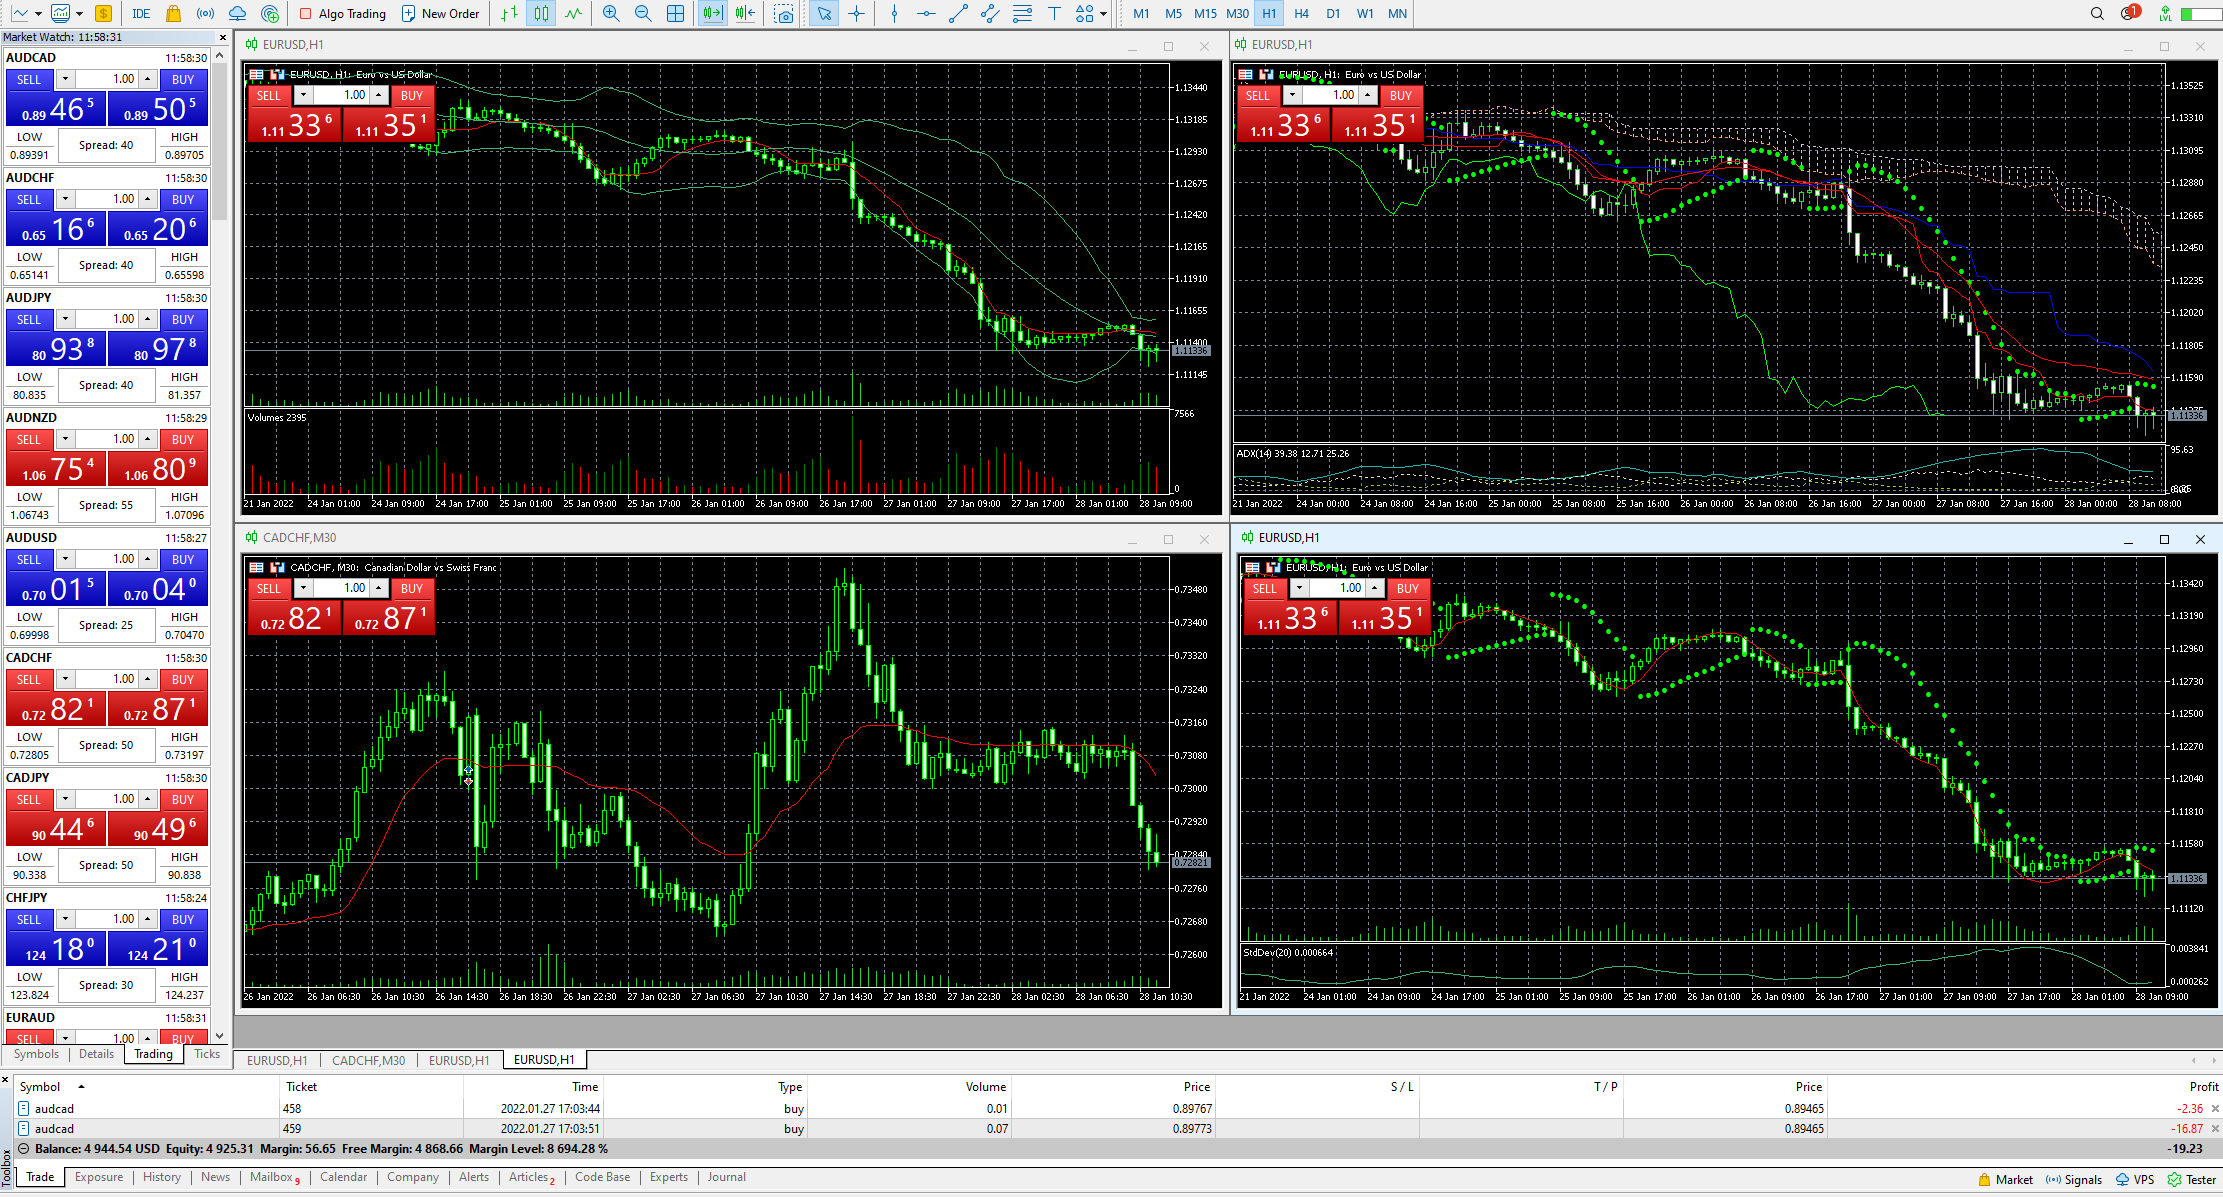Collapse the Balance summary row expander
This screenshot has width=2223, height=1197.
[24, 1149]
